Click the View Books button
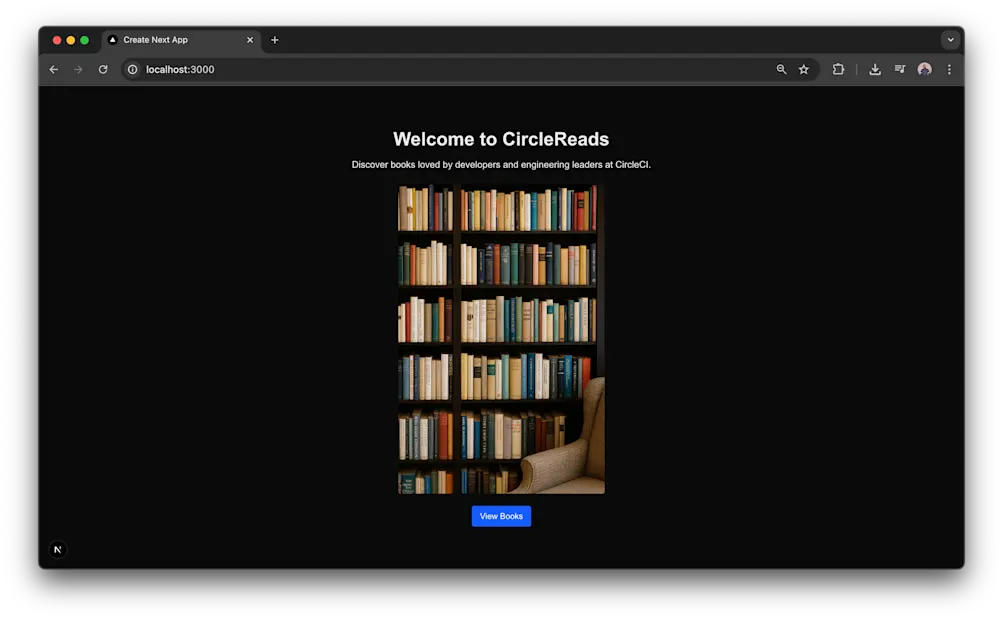This screenshot has height=620, width=1003. pyautogui.click(x=501, y=516)
